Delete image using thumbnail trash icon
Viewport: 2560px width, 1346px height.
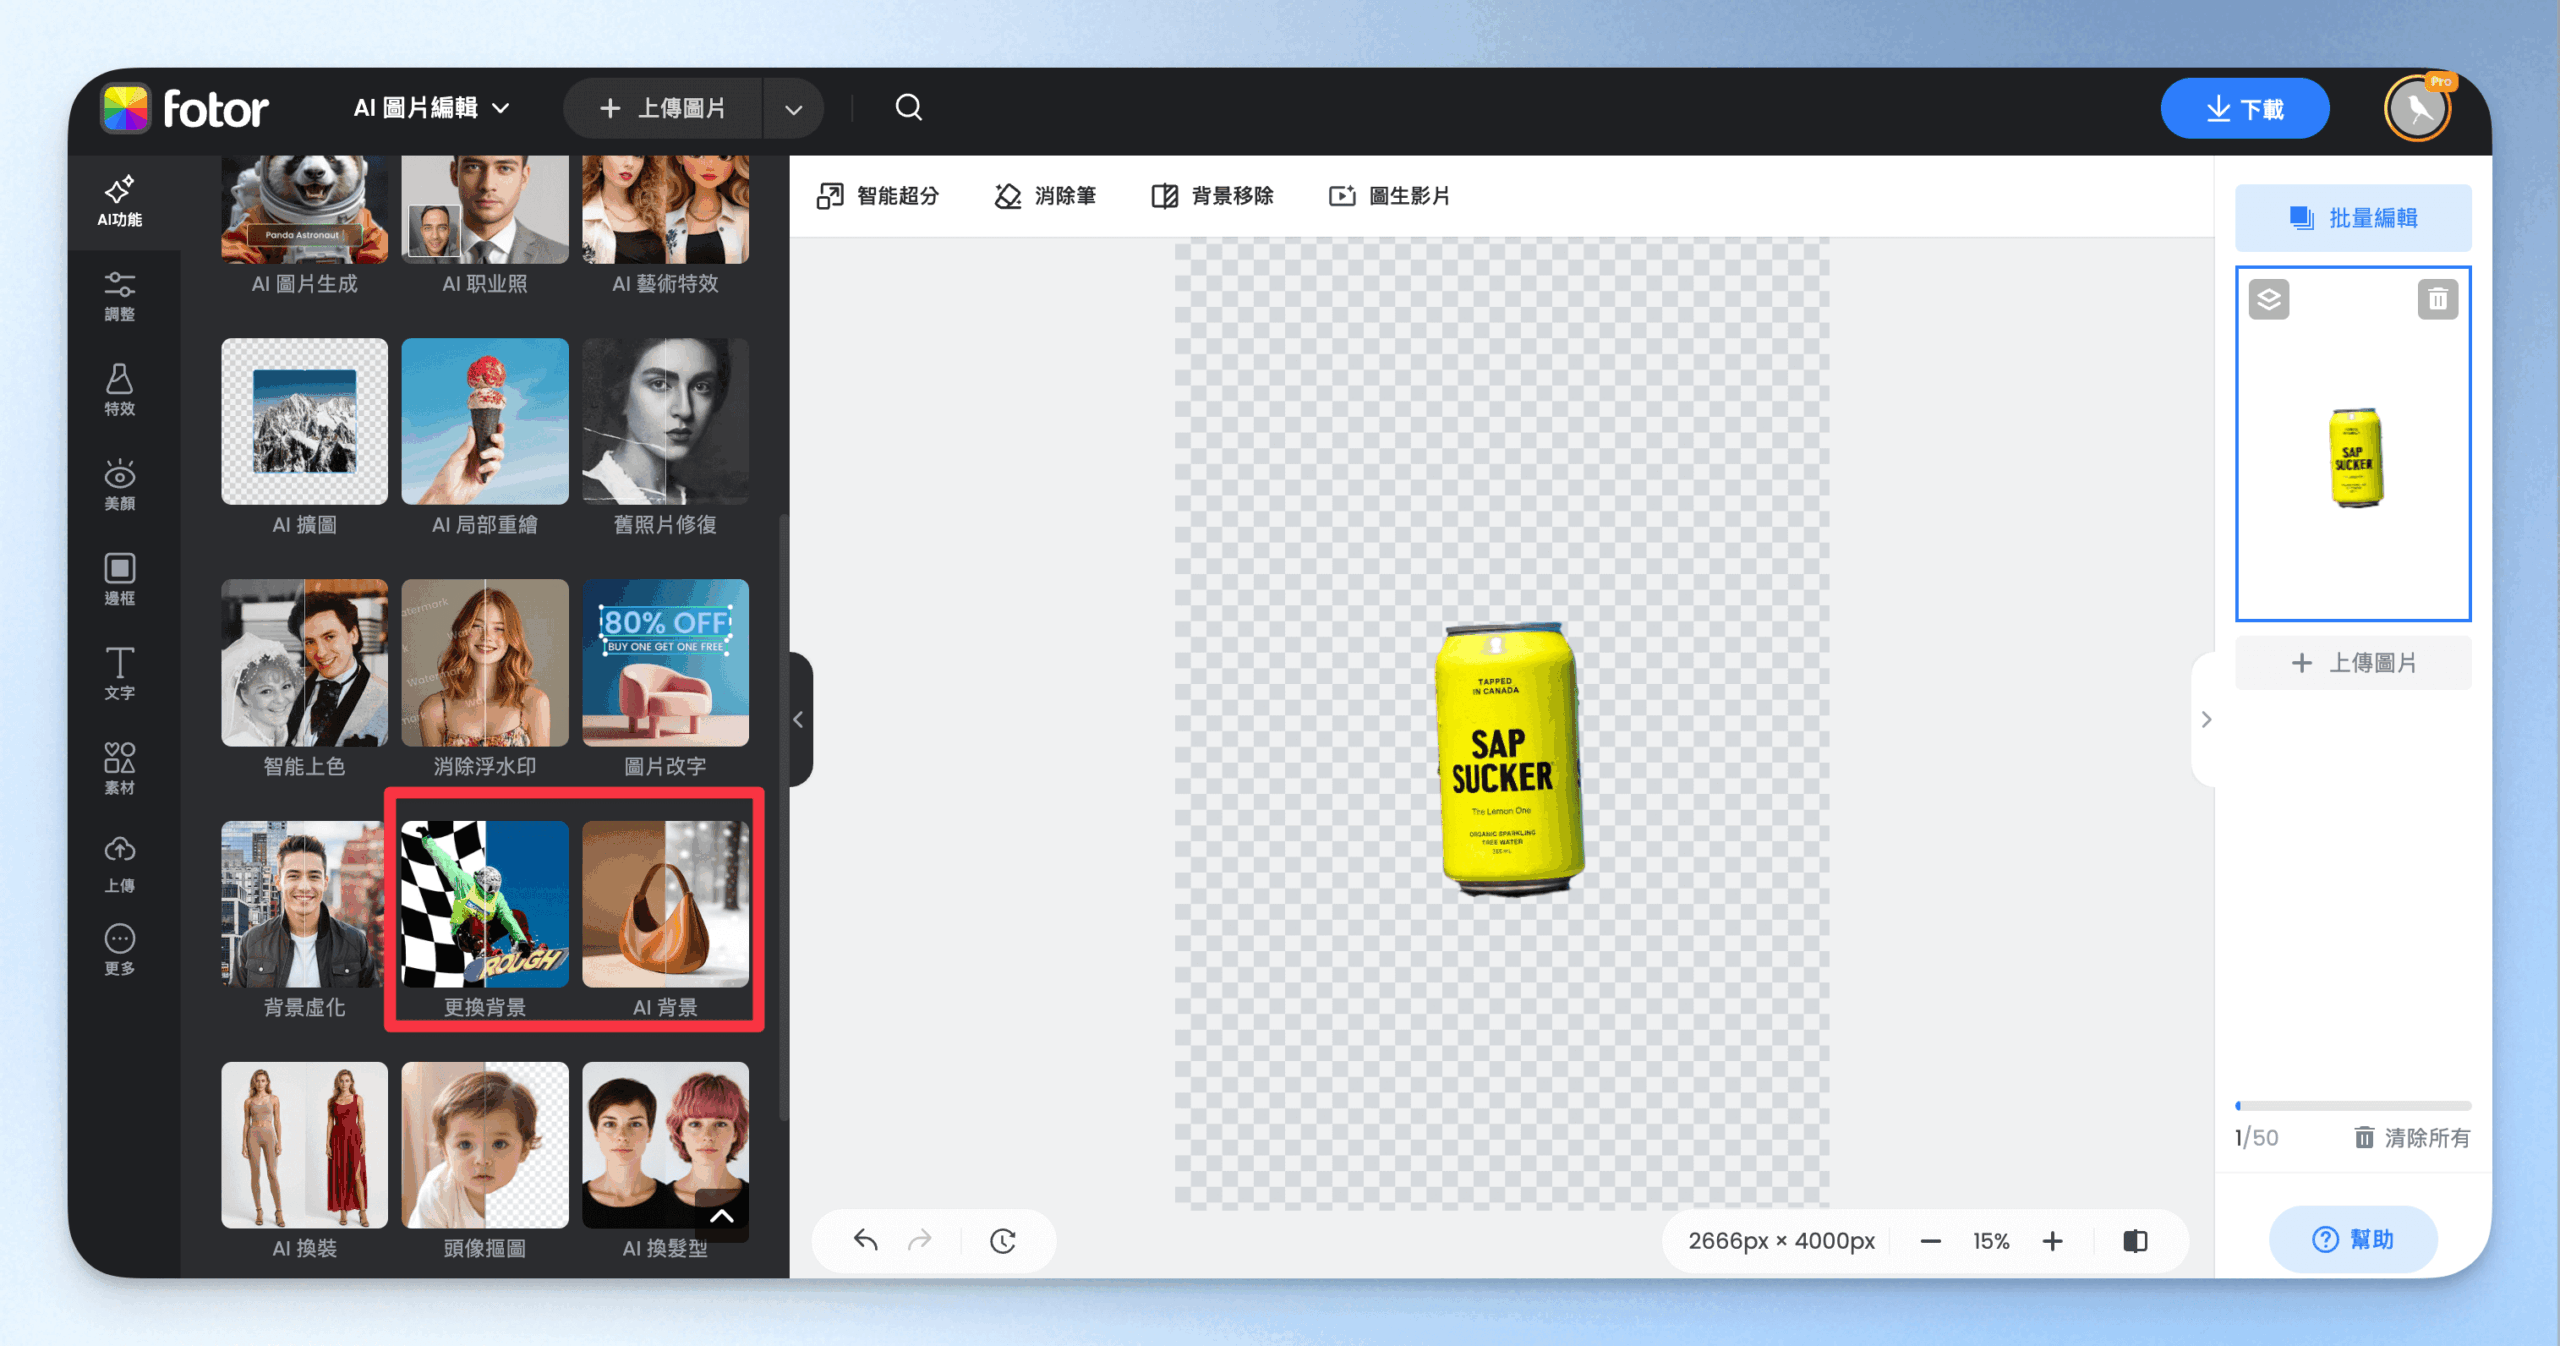click(x=2437, y=299)
